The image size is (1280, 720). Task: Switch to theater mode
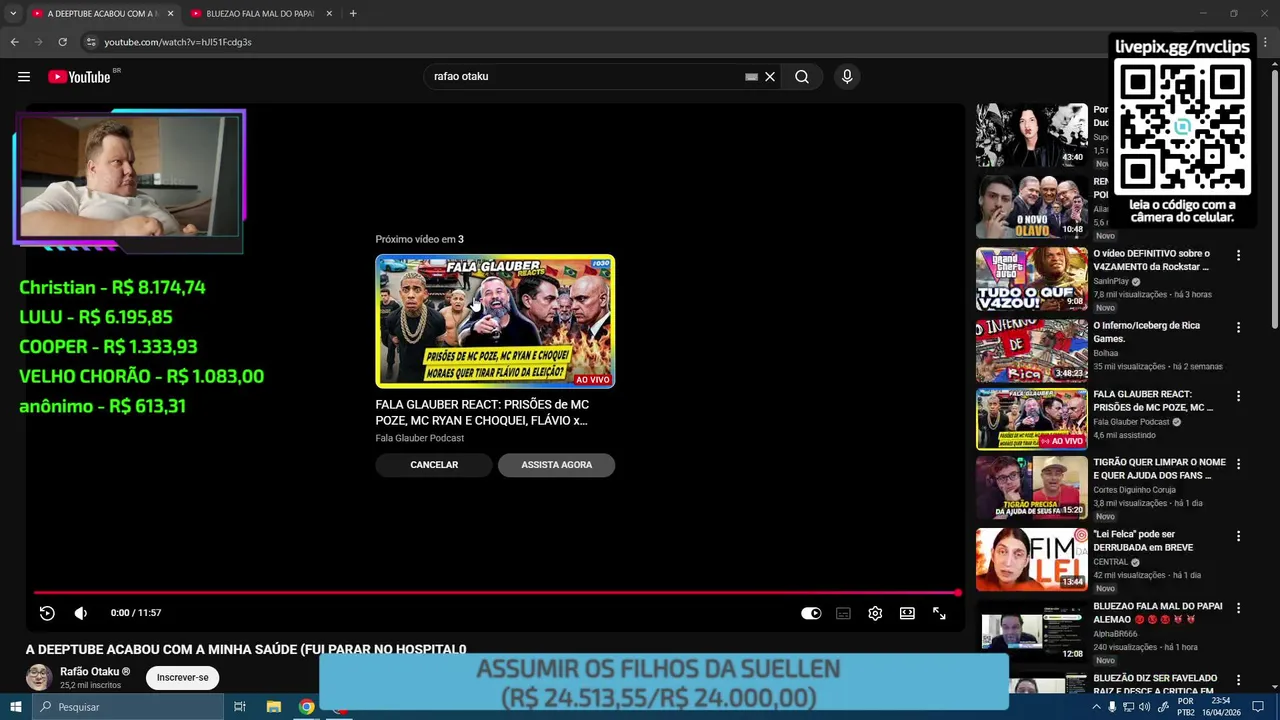coord(907,613)
